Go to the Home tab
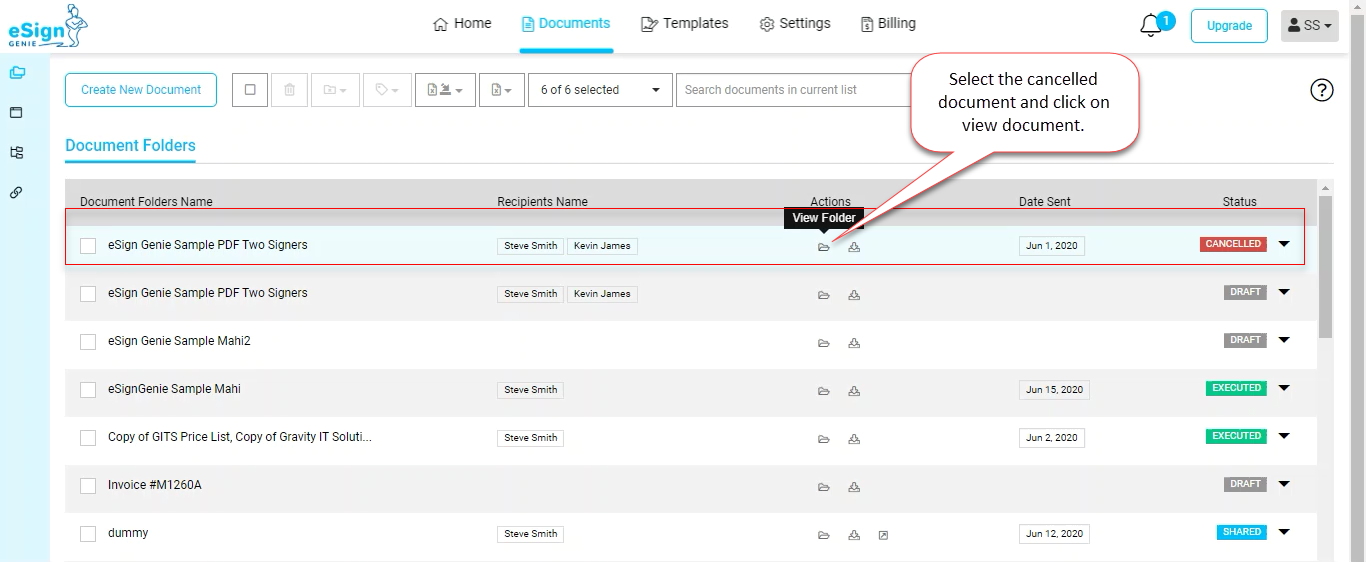The width and height of the screenshot is (1366, 562). tap(462, 23)
